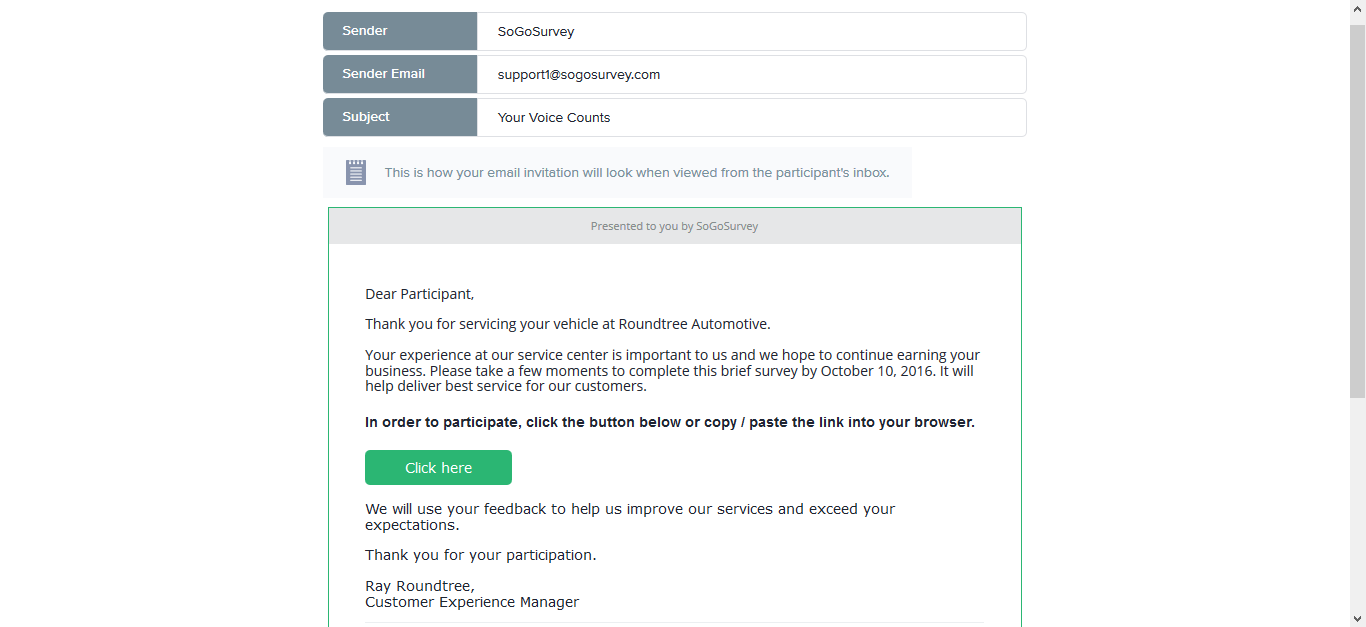Click the Sender Email label
Viewport: 1366px width, 627px height.
400,74
